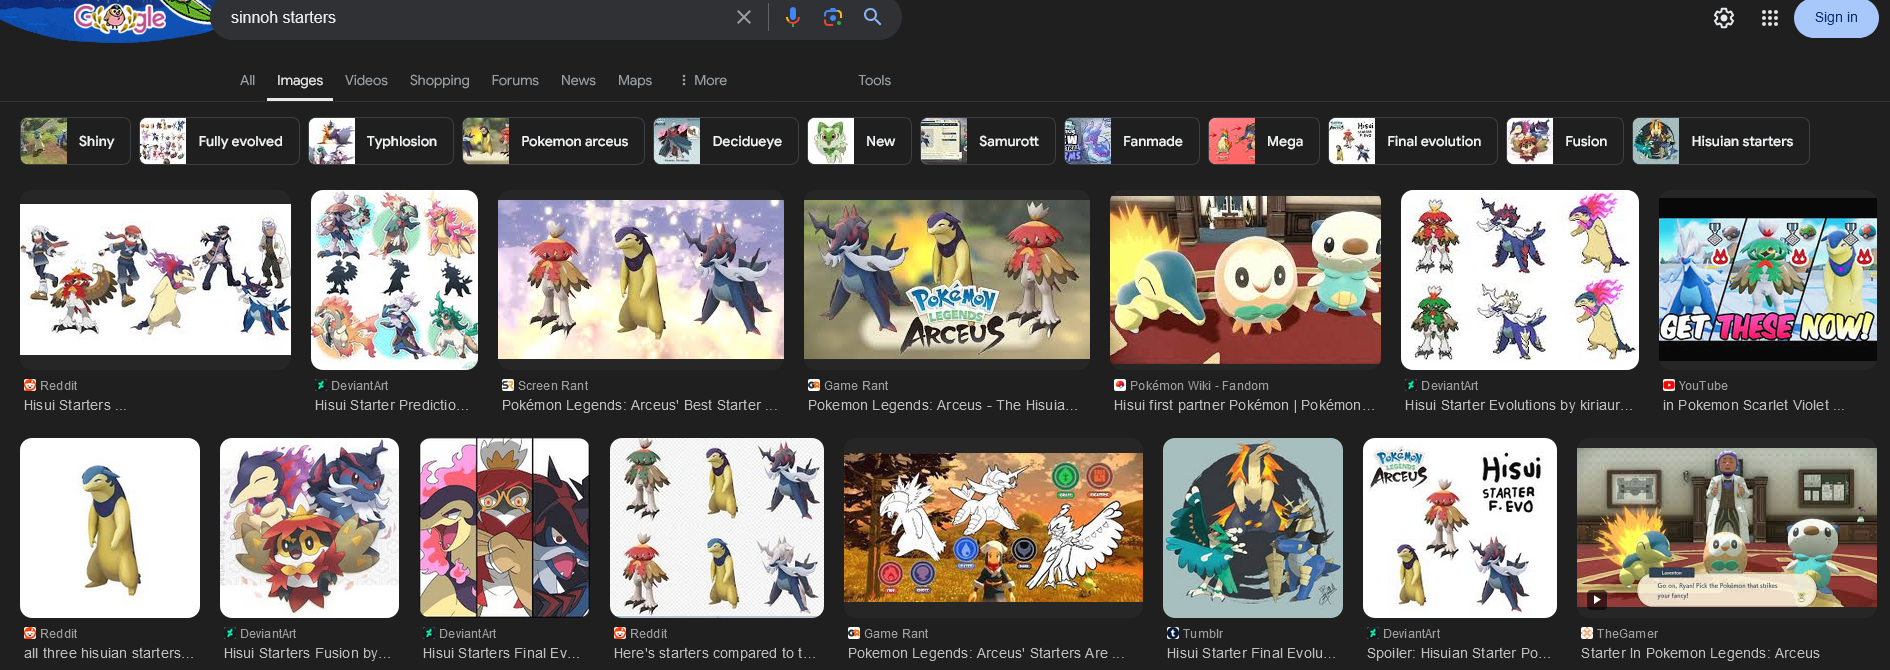This screenshot has height=670, width=1890.
Task: Click 'Hisui Starter Predictio...' caption link
Action: point(392,405)
